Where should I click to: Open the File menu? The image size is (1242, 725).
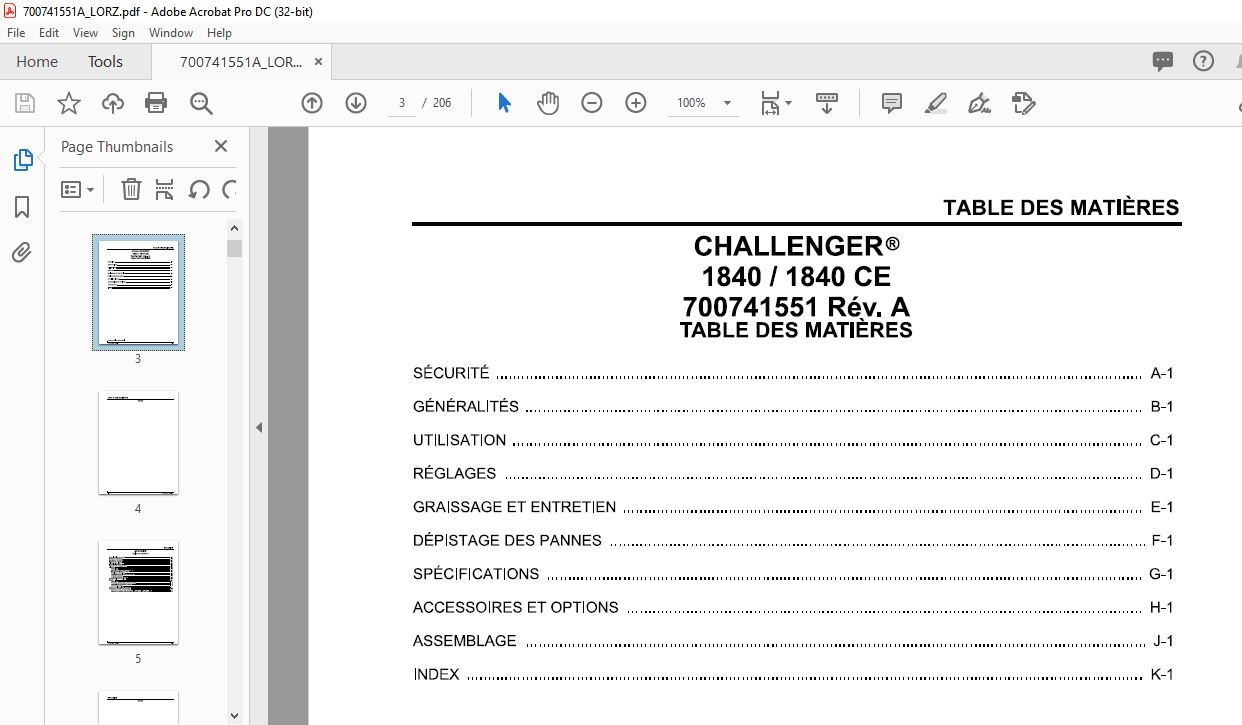pyautogui.click(x=16, y=33)
